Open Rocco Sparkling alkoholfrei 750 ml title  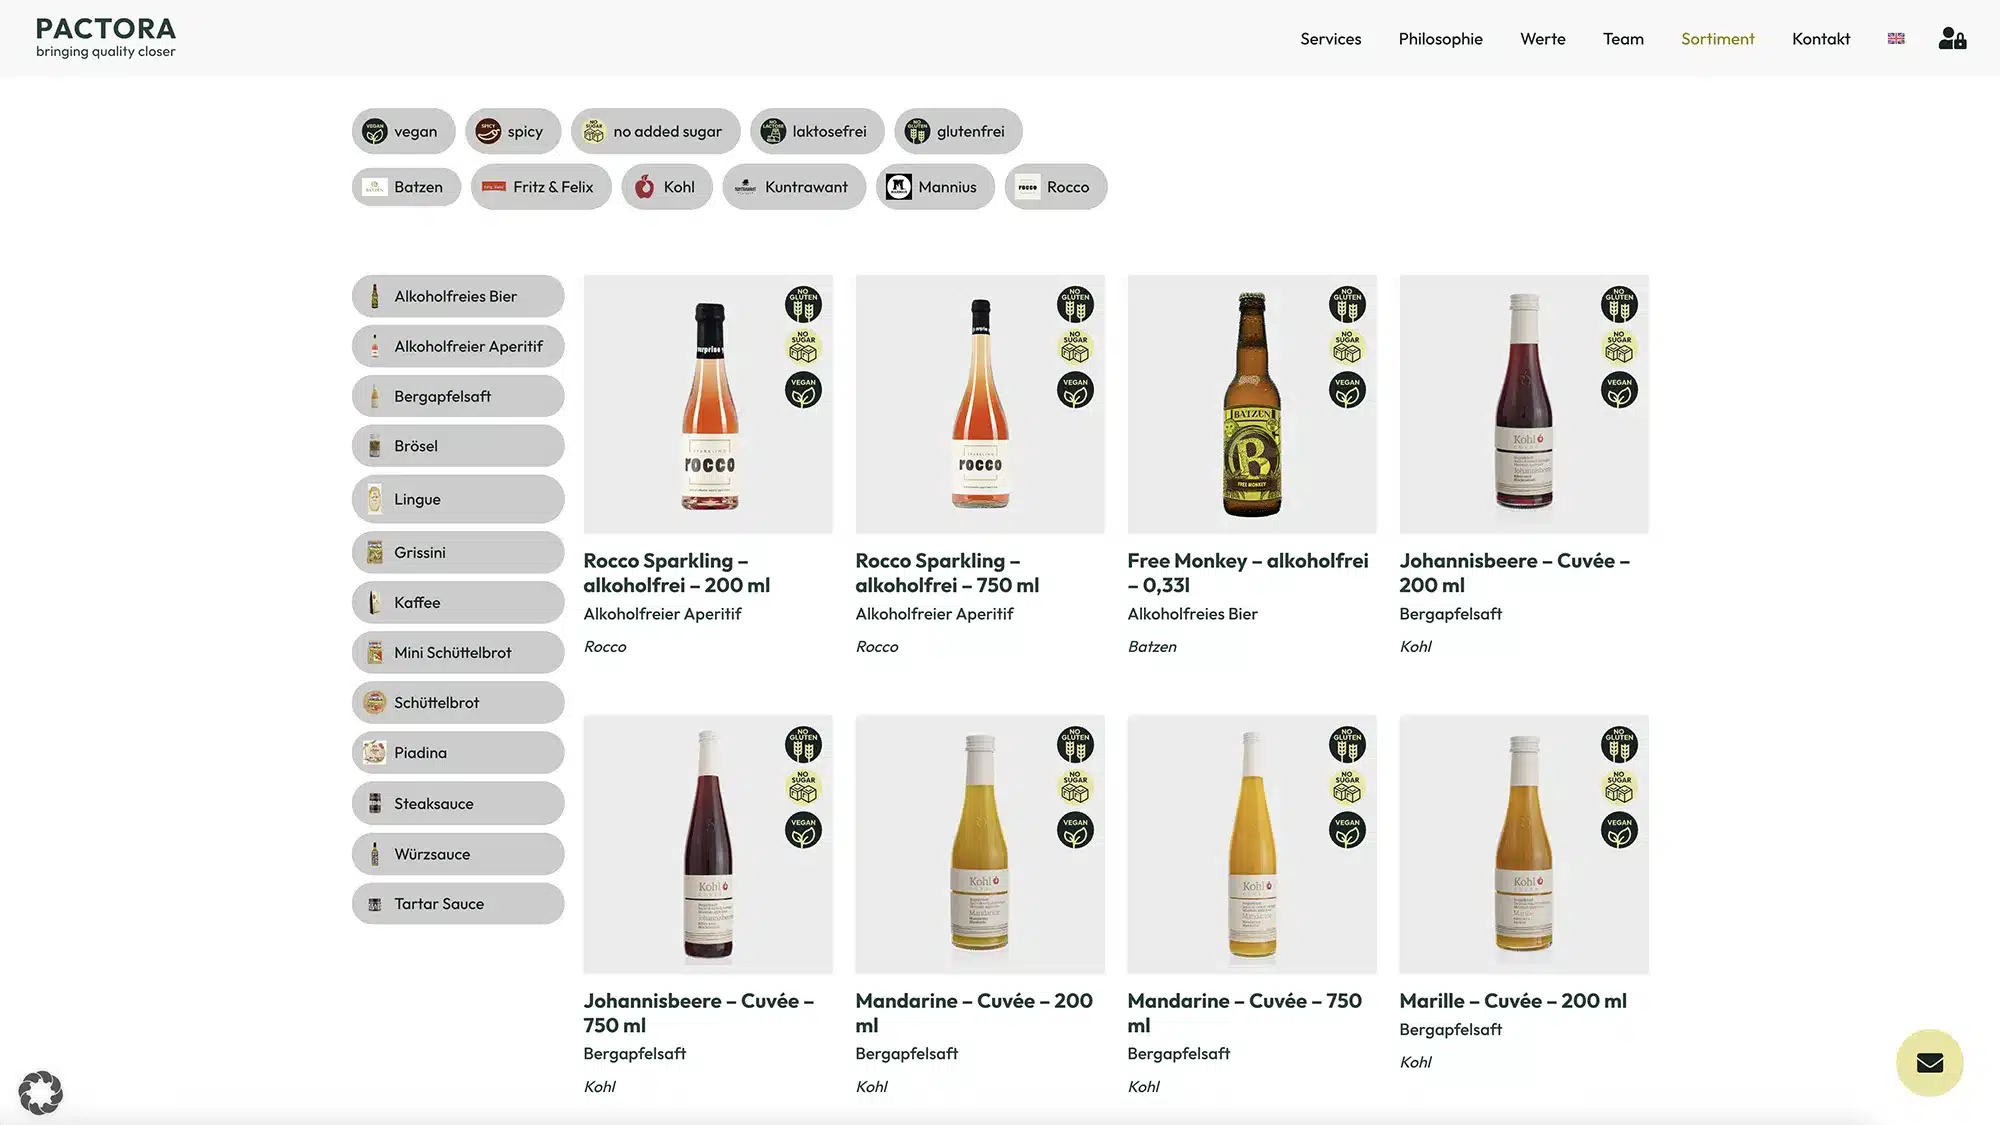947,573
